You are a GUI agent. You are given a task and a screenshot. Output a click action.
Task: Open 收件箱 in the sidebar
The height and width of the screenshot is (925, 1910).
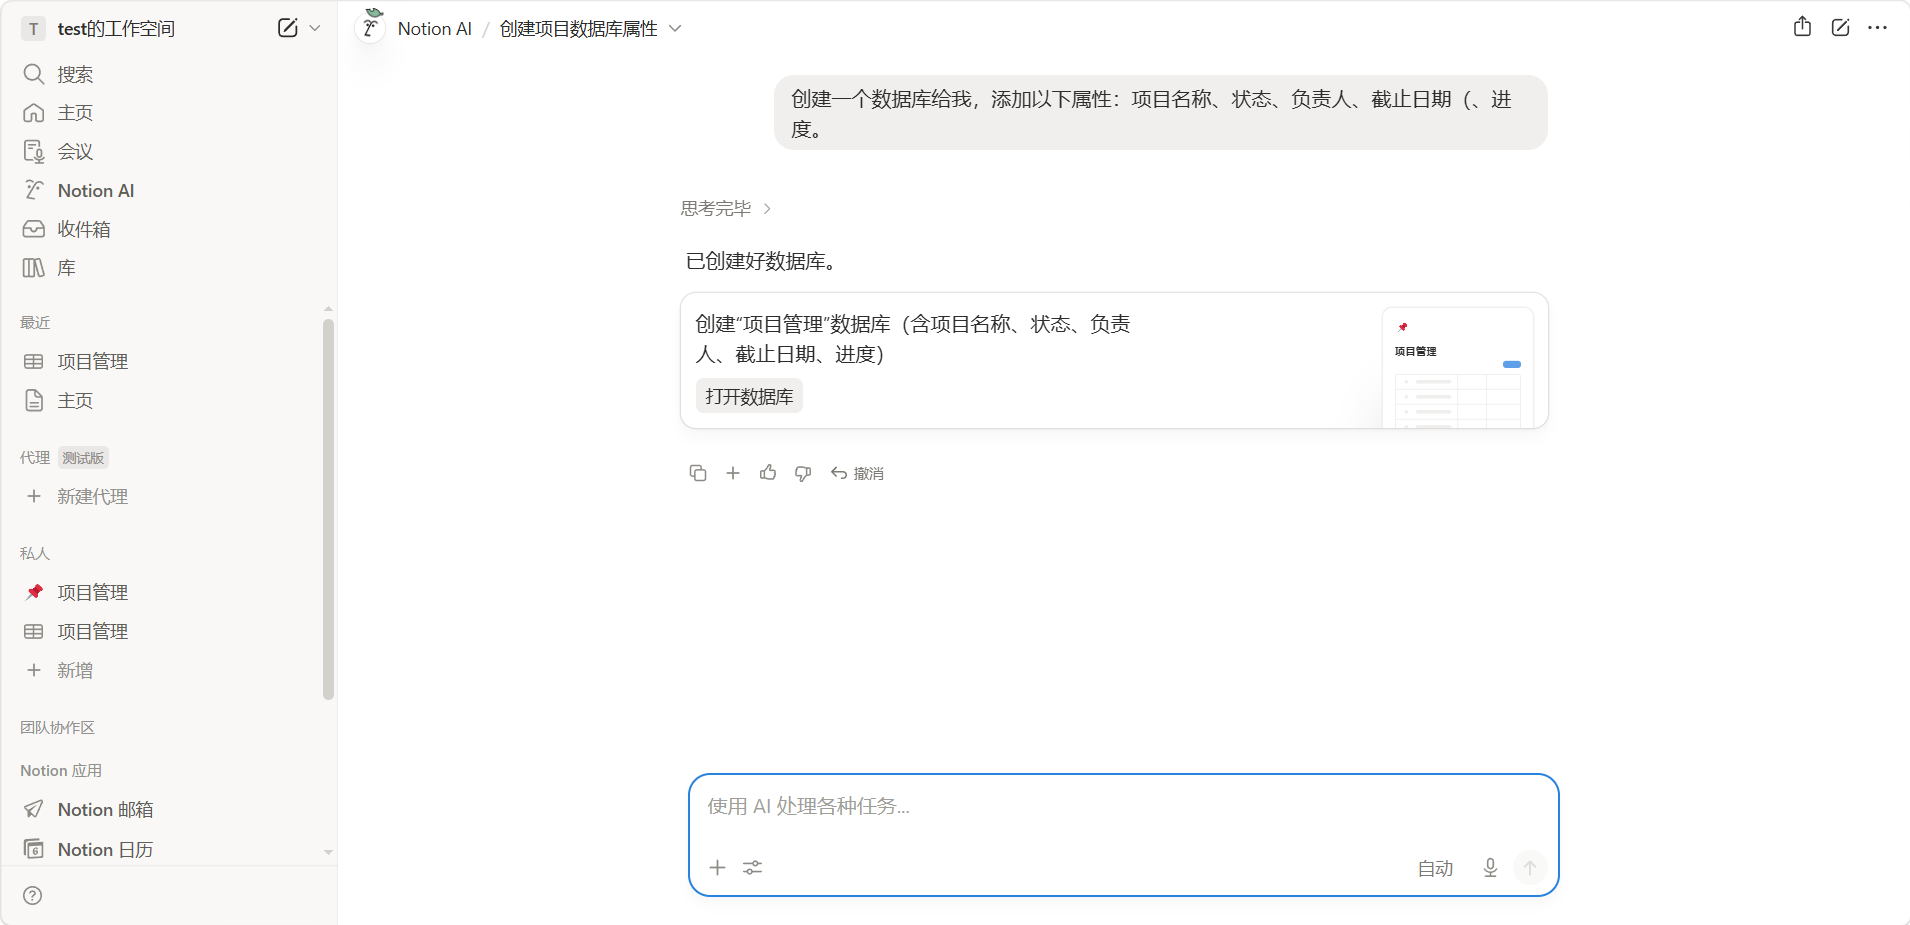84,229
